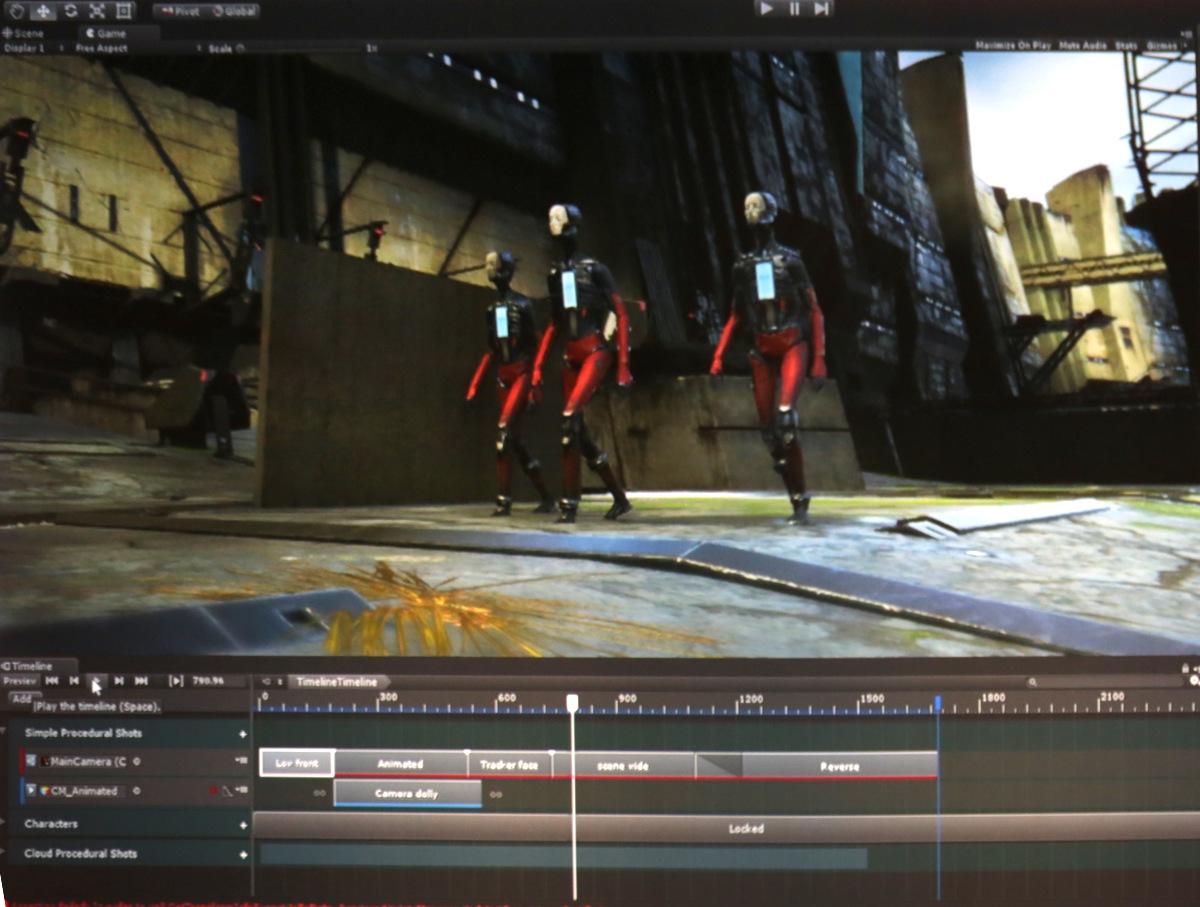The image size is (1200, 907).
Task: Open MainCamera binding object picker
Action: tap(137, 762)
